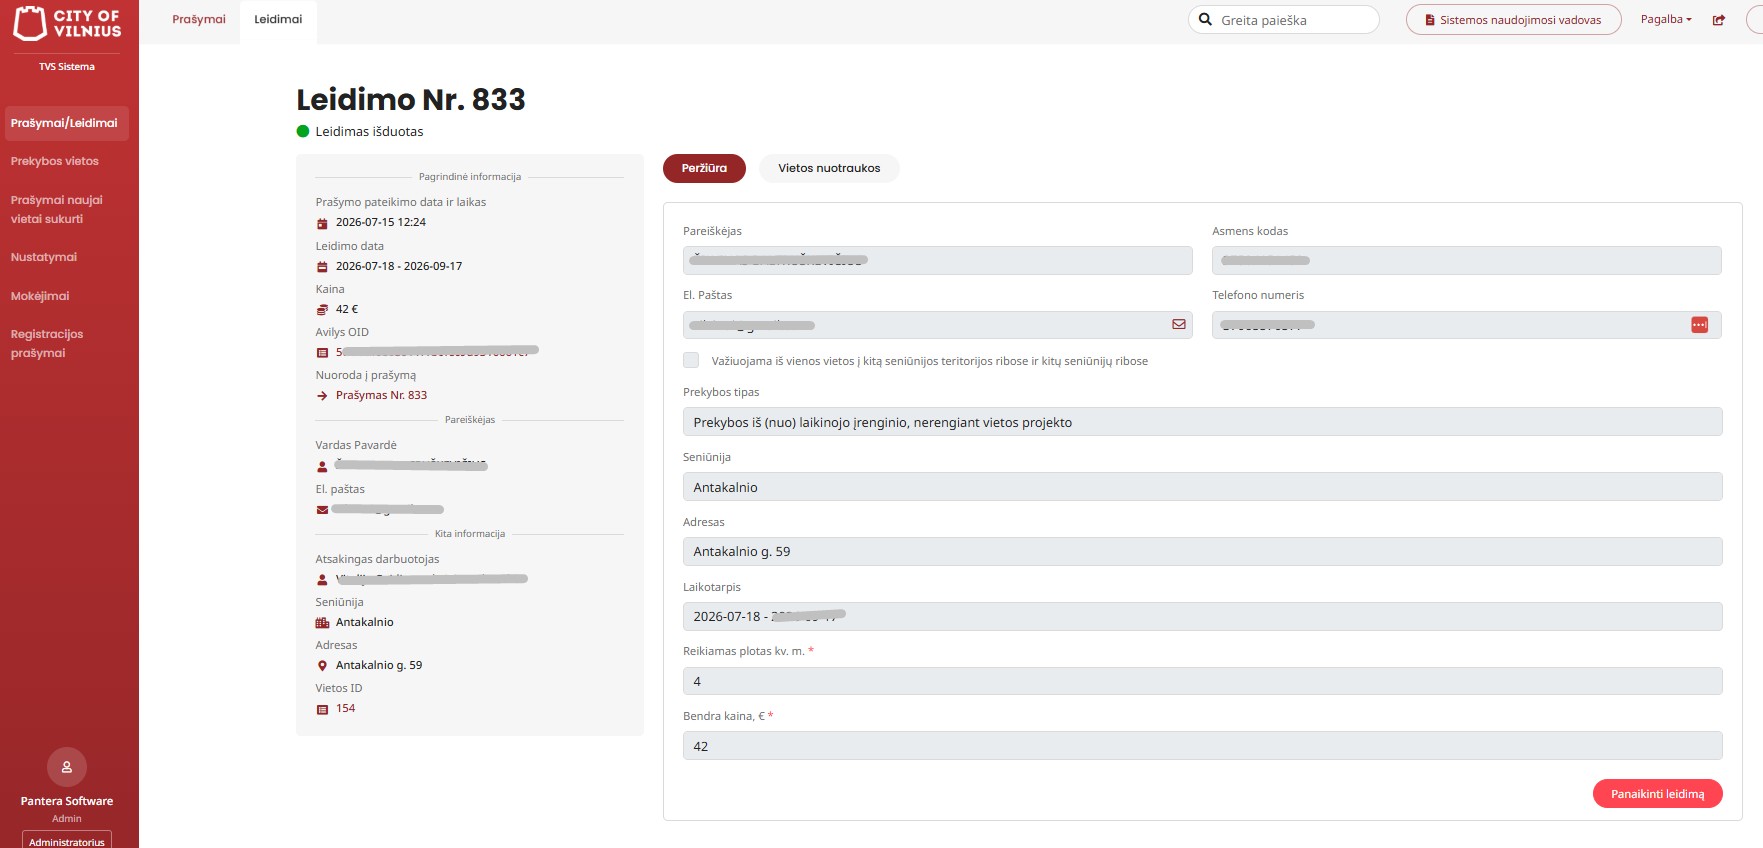Click the user avatar icon above Pantera Software
1763x848 pixels.
click(67, 767)
